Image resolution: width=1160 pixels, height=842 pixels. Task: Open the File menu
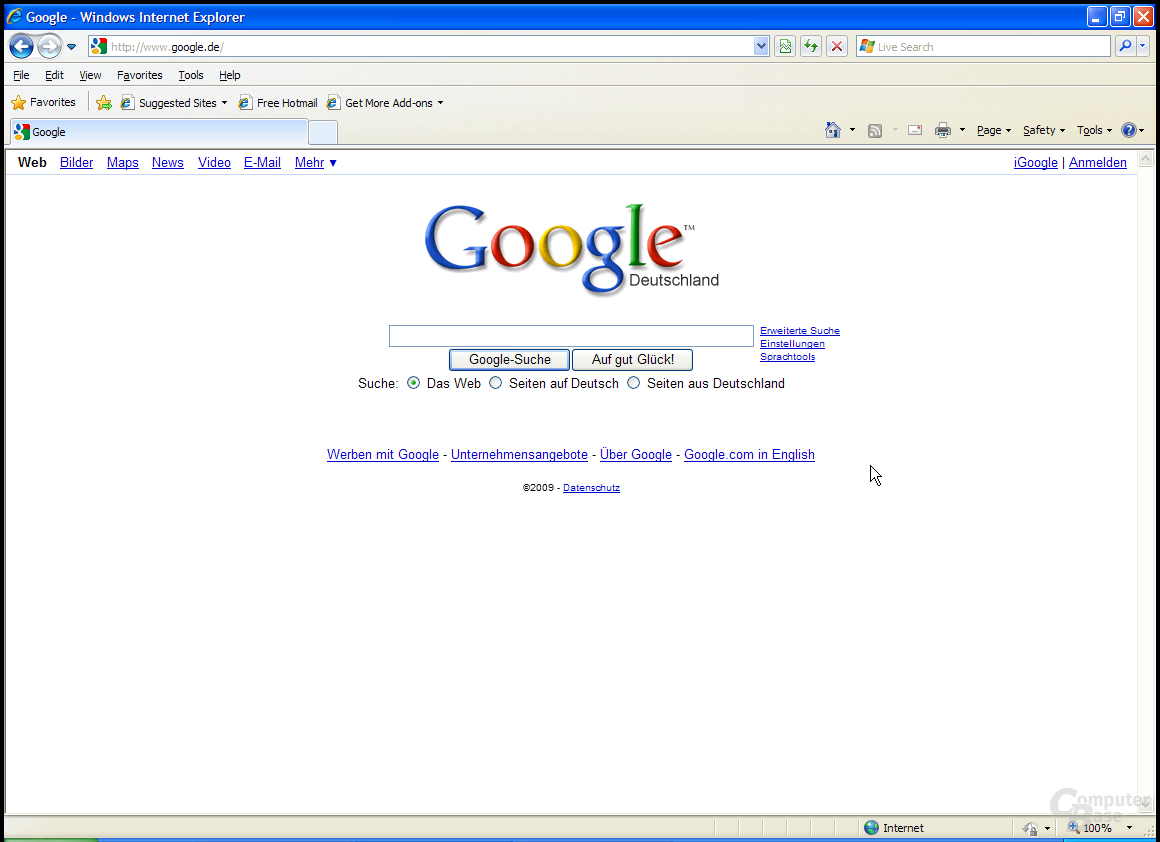pyautogui.click(x=21, y=75)
